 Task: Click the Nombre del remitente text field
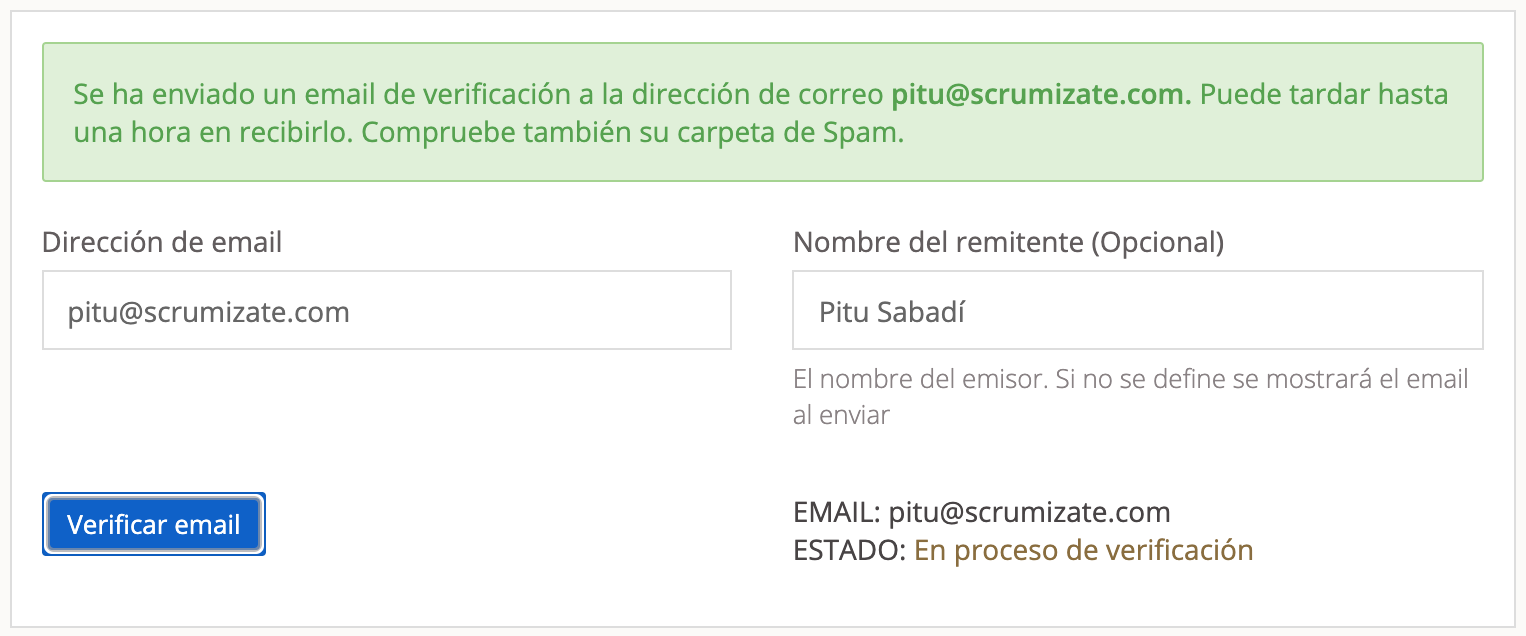pyautogui.click(x=1137, y=311)
